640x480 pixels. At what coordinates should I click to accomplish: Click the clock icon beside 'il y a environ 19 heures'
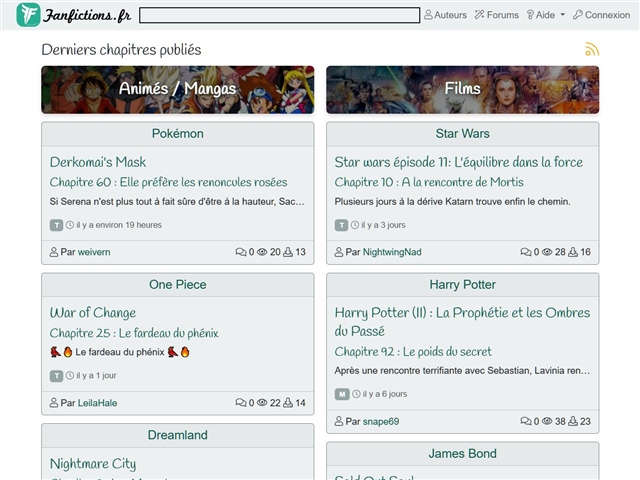(70, 225)
